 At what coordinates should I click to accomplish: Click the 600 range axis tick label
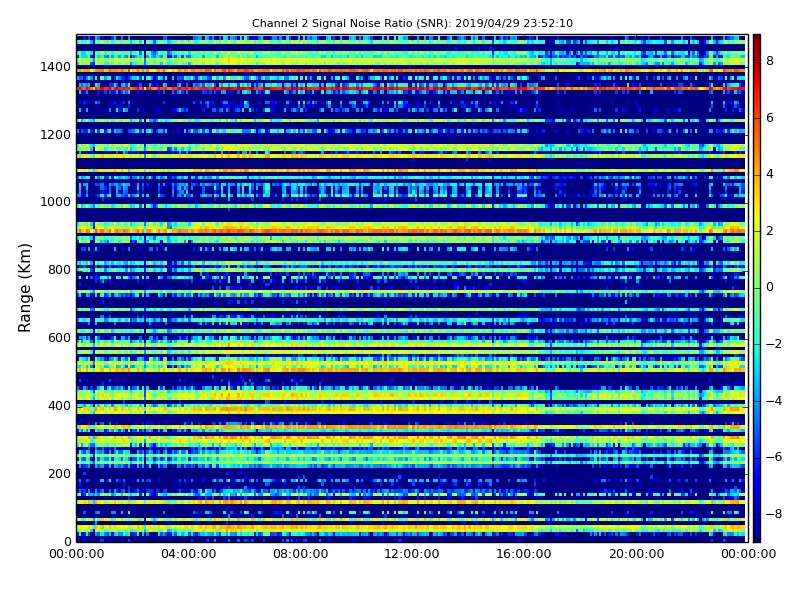pos(59,338)
